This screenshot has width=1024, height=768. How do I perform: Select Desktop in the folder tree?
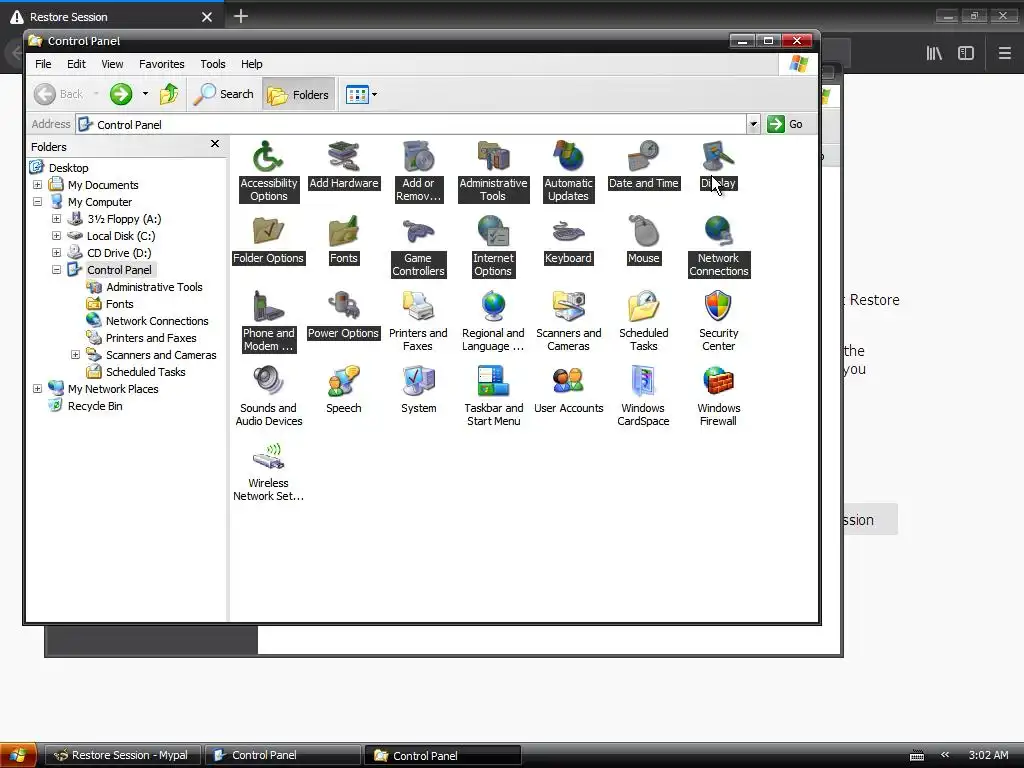[68, 168]
